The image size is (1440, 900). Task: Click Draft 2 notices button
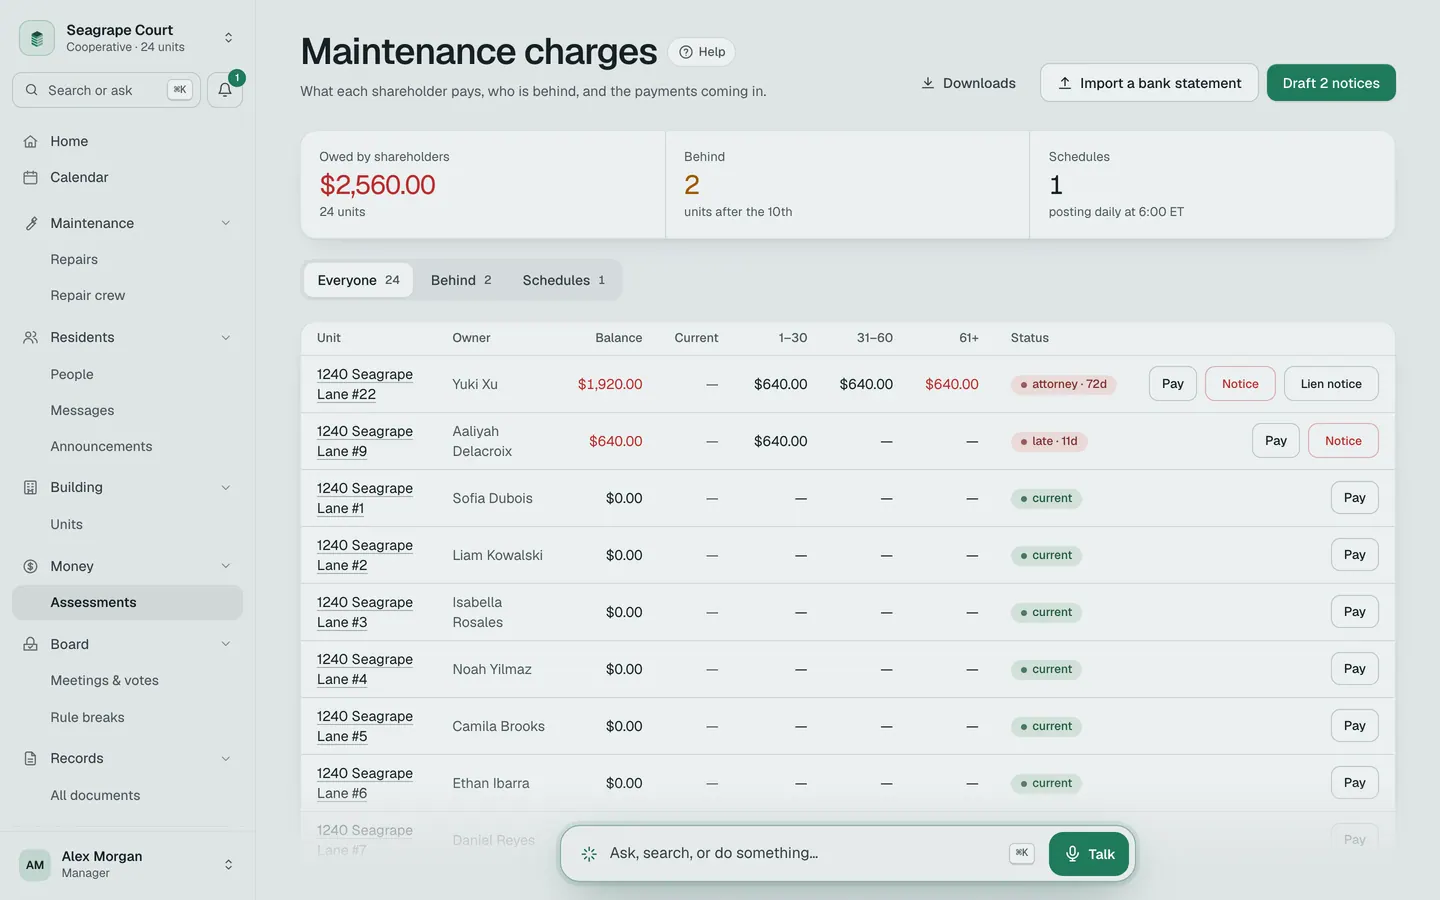[1331, 83]
